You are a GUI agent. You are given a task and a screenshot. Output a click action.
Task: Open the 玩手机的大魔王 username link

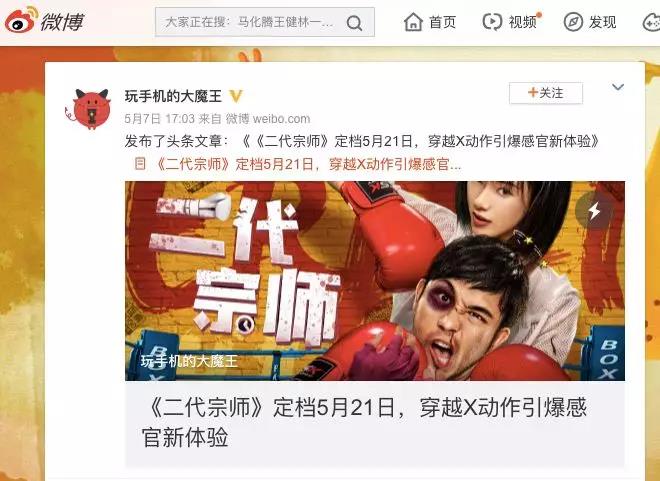(173, 96)
